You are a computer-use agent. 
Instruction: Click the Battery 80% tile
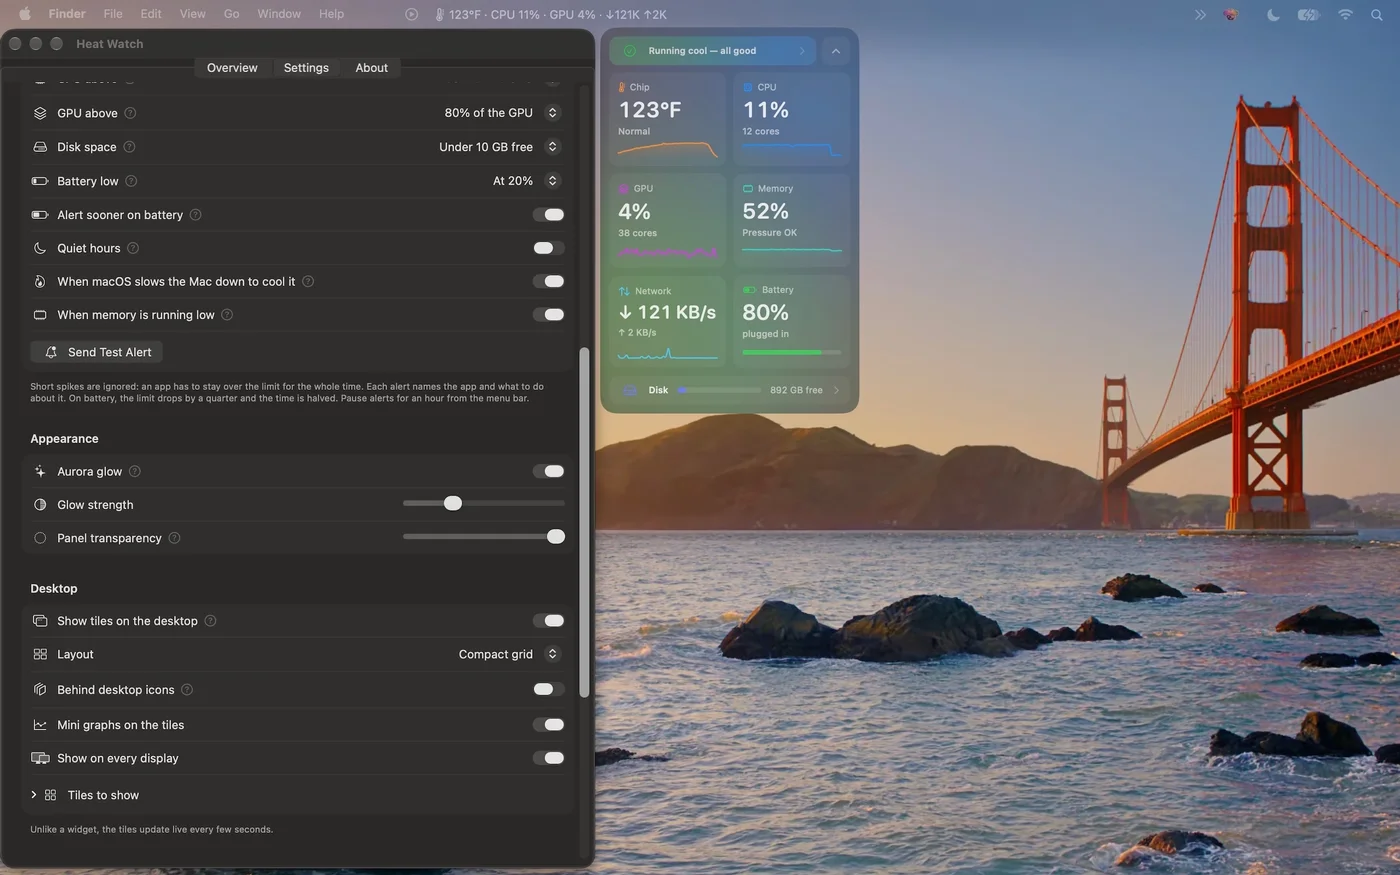click(792, 322)
